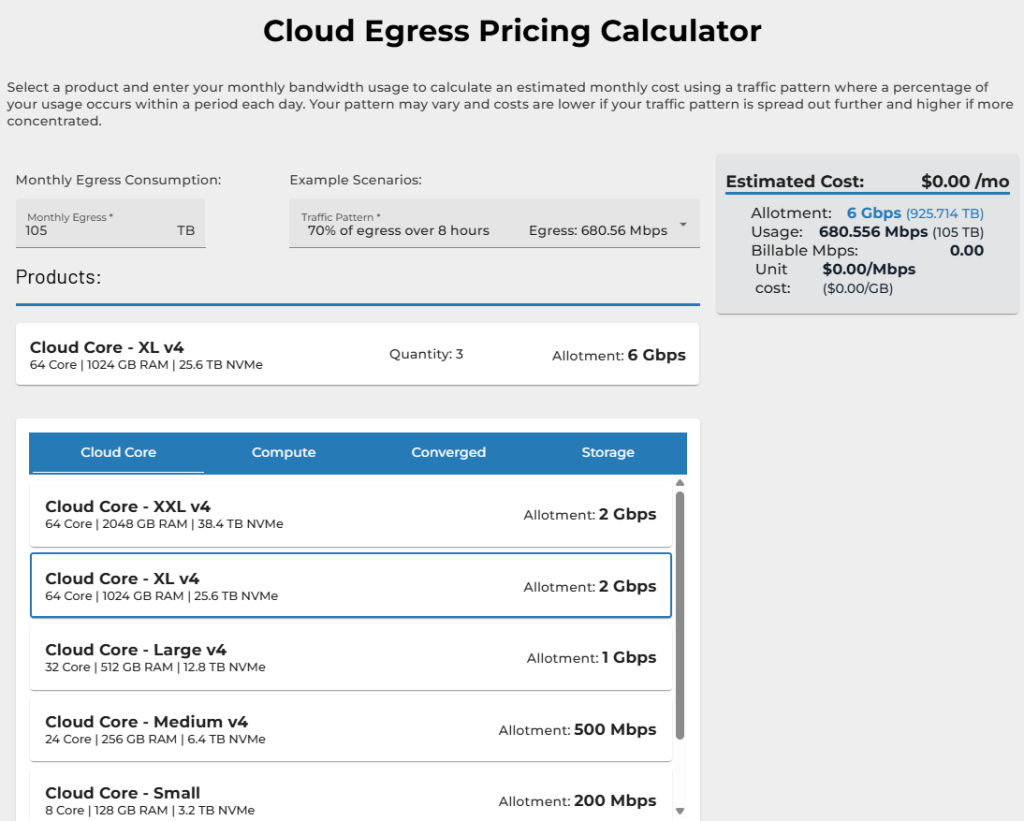
Task: Click the Monthly Egress input field
Action: tap(95, 230)
